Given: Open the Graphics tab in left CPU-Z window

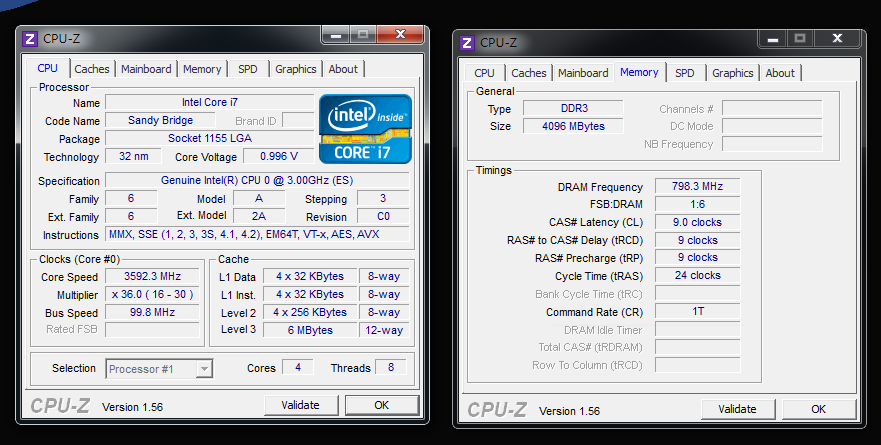Looking at the screenshot, I should coord(296,69).
